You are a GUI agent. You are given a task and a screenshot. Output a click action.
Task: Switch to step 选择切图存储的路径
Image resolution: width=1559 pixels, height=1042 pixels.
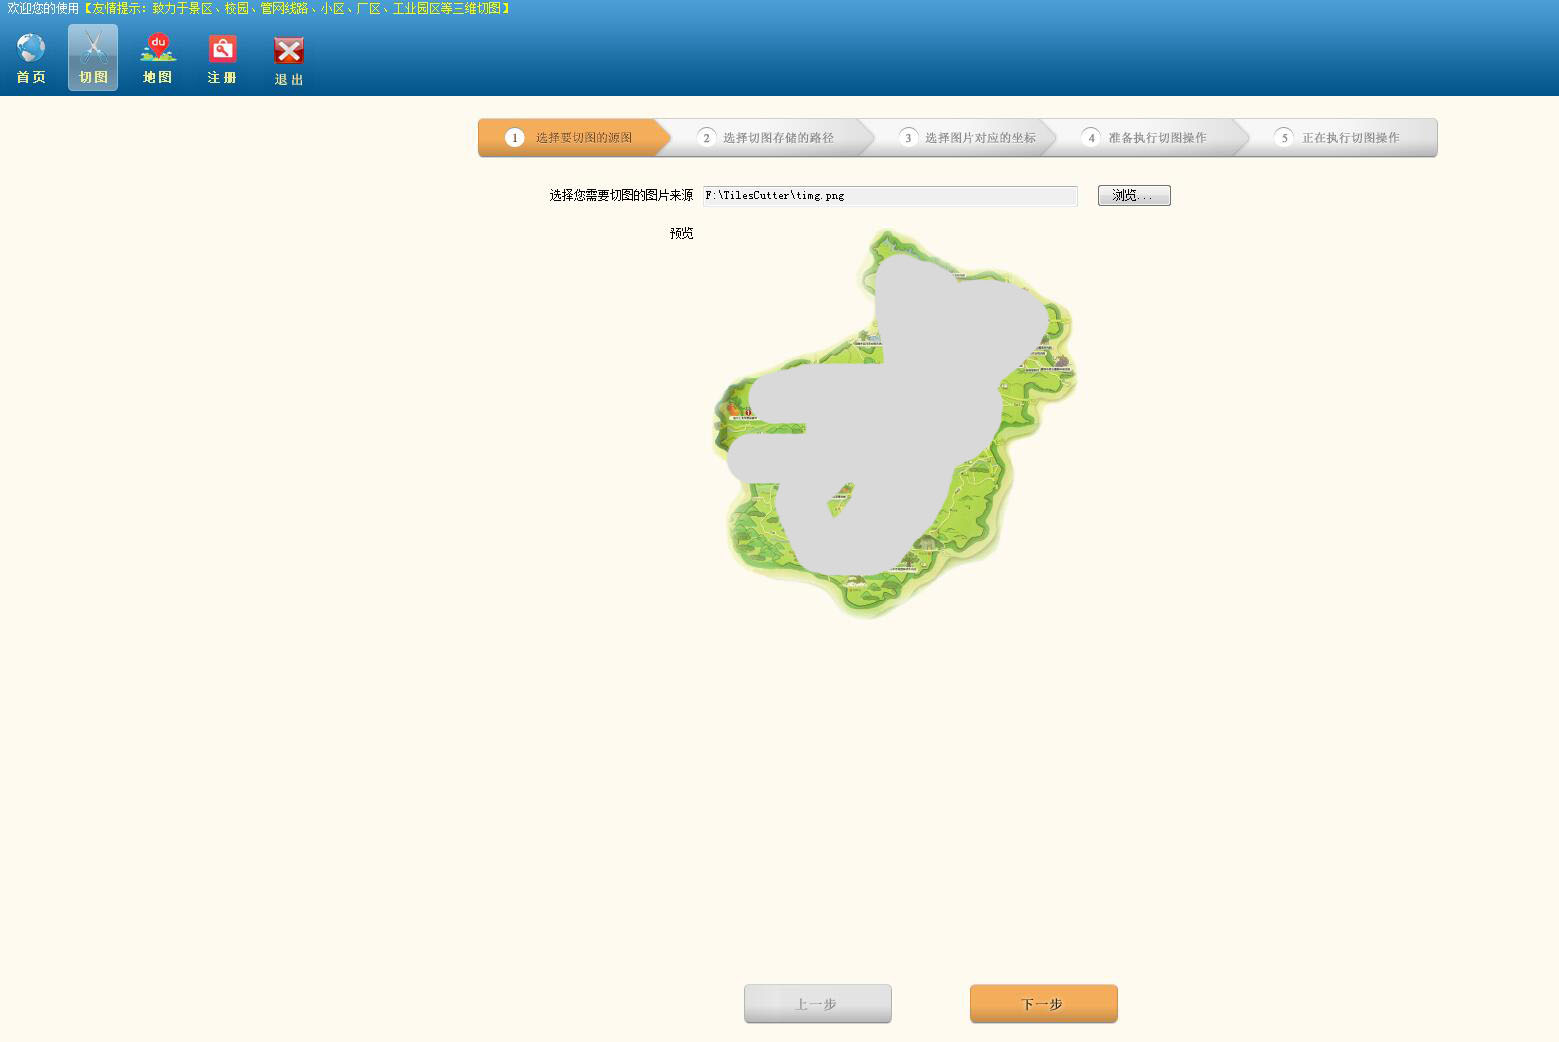click(778, 138)
